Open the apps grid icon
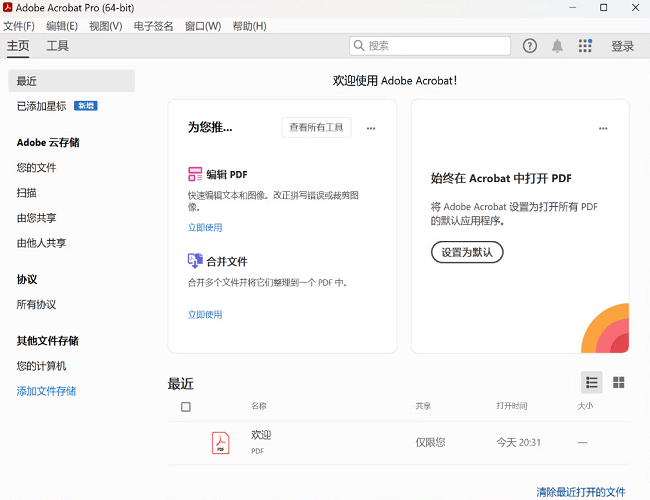The height and width of the screenshot is (500, 650). click(x=585, y=46)
